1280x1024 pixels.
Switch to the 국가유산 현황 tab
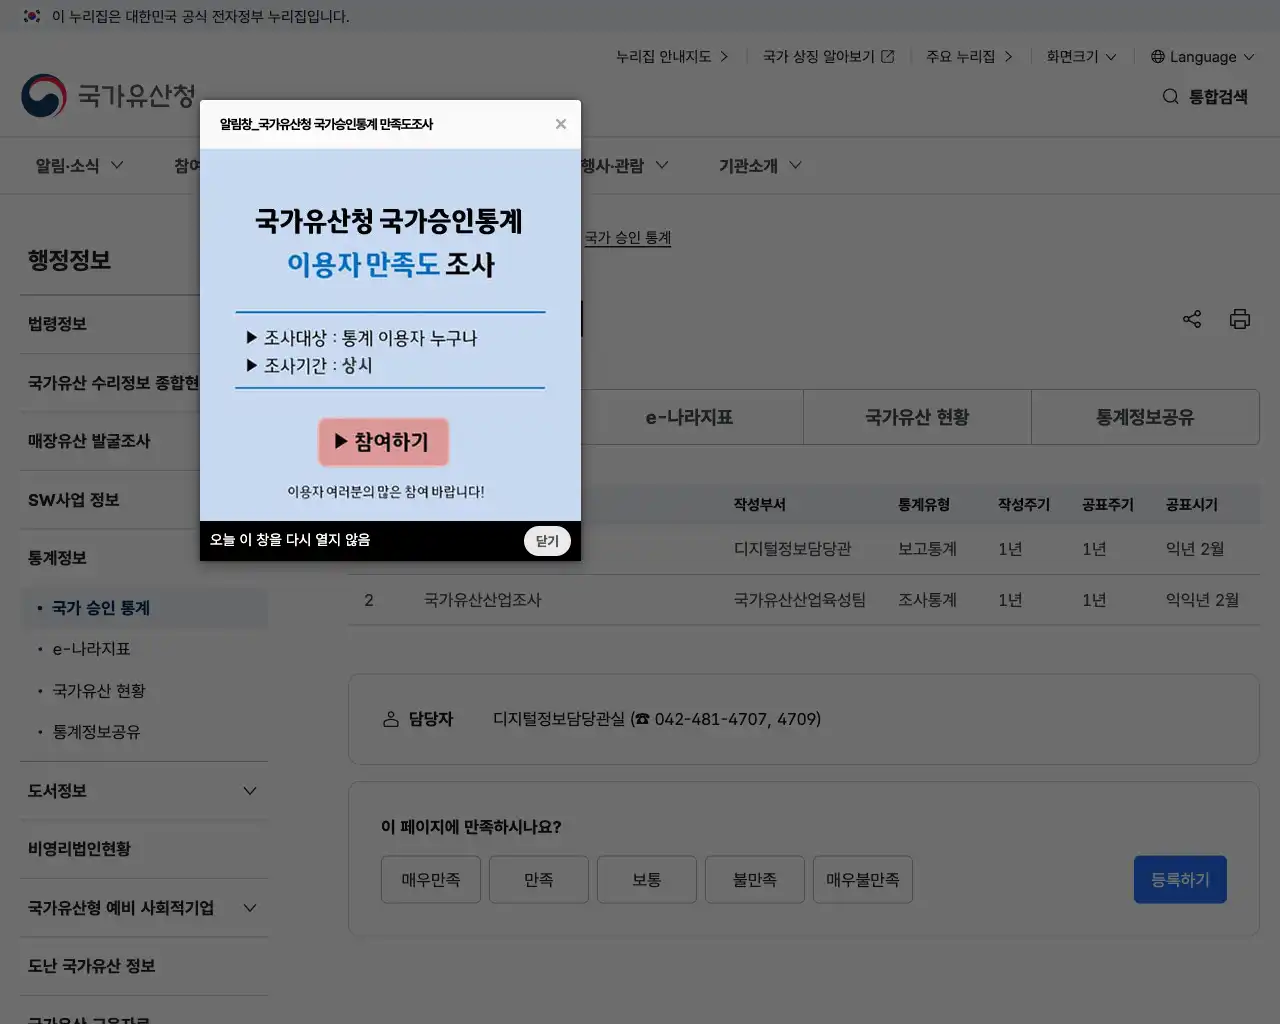917,417
